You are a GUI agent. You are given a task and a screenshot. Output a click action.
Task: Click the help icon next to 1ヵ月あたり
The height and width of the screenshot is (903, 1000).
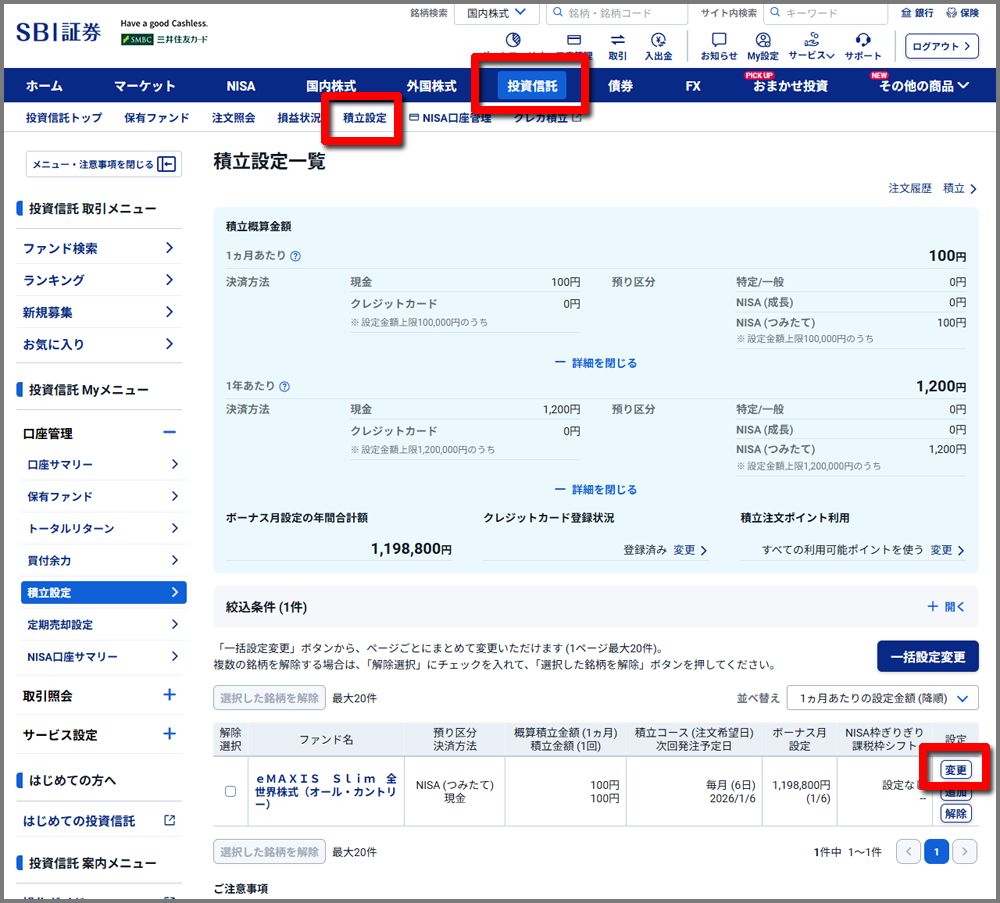[295, 256]
